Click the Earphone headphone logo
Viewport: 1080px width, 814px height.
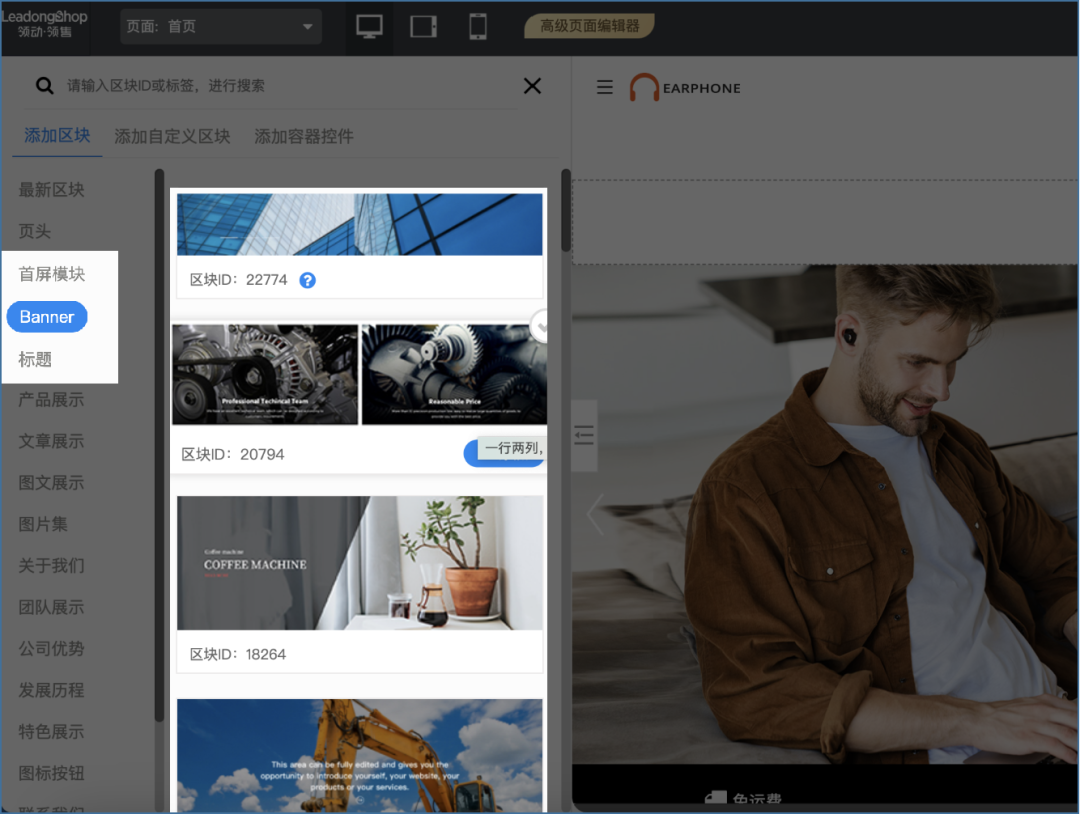pos(644,88)
